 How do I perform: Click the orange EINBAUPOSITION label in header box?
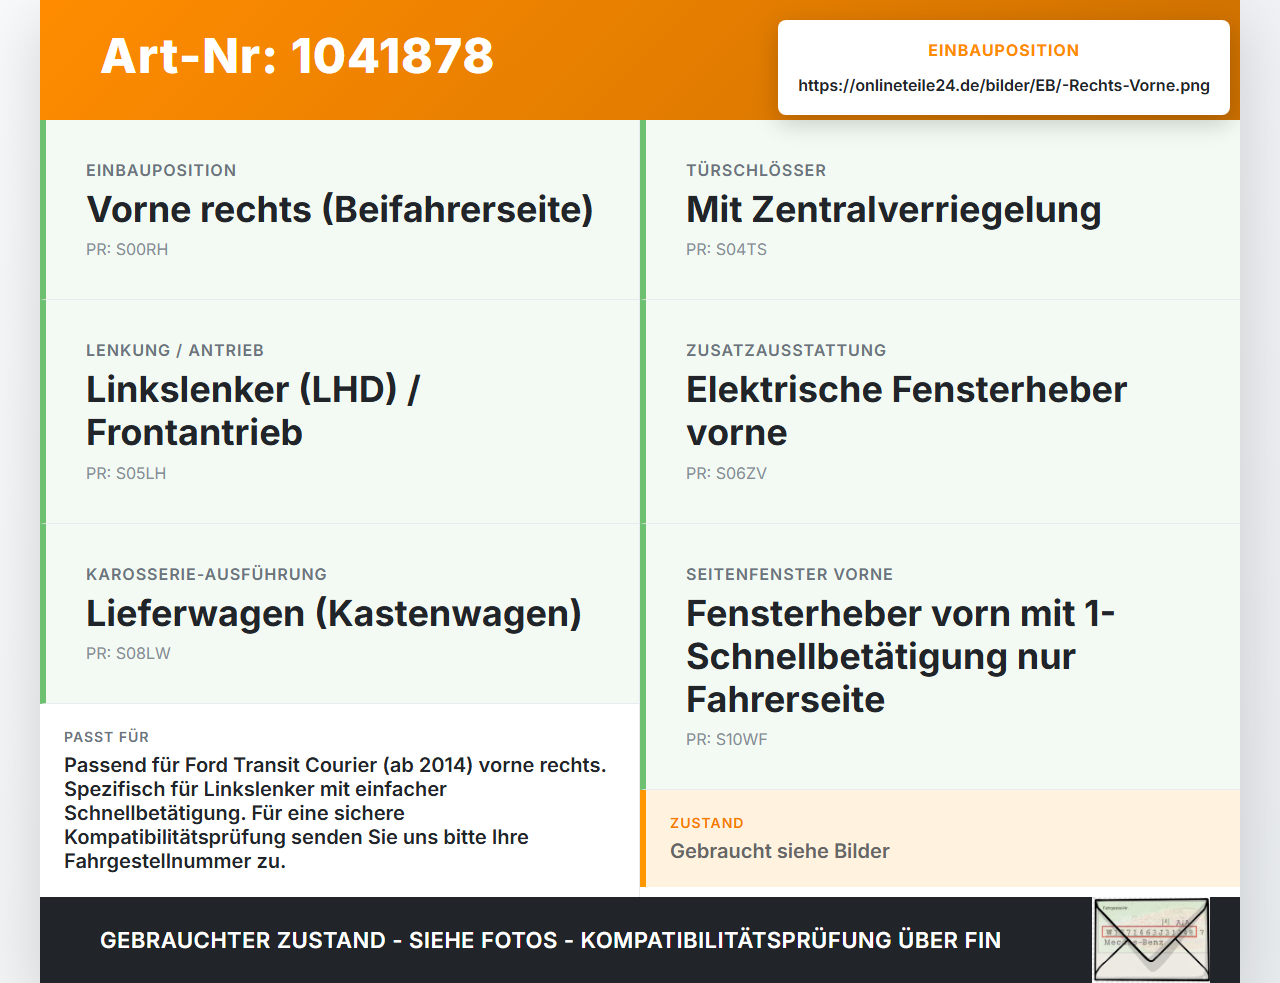pyautogui.click(x=1004, y=51)
